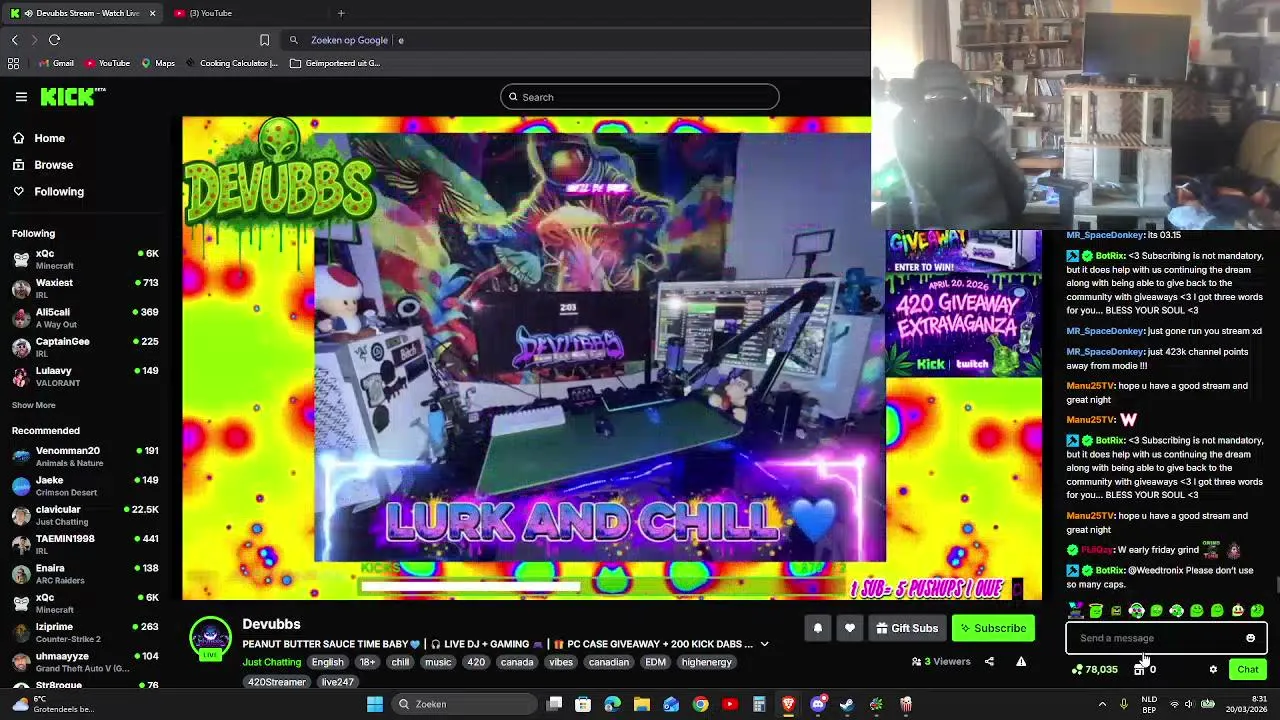Show hidden system tray icons
Image resolution: width=1280 pixels, height=720 pixels.
[x=1102, y=704]
